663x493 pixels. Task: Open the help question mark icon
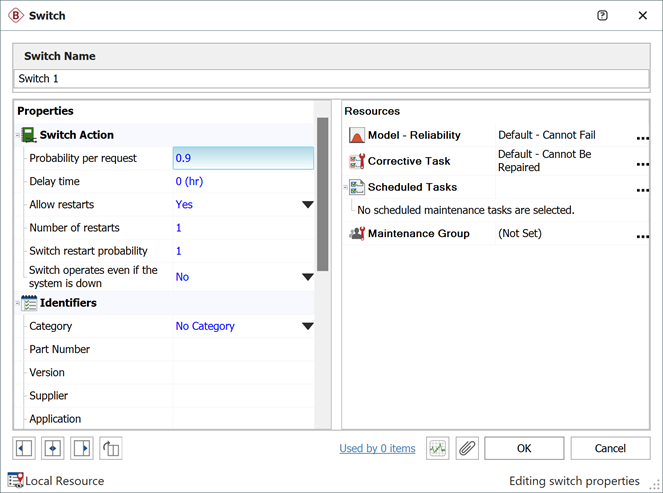pyautogui.click(x=602, y=16)
